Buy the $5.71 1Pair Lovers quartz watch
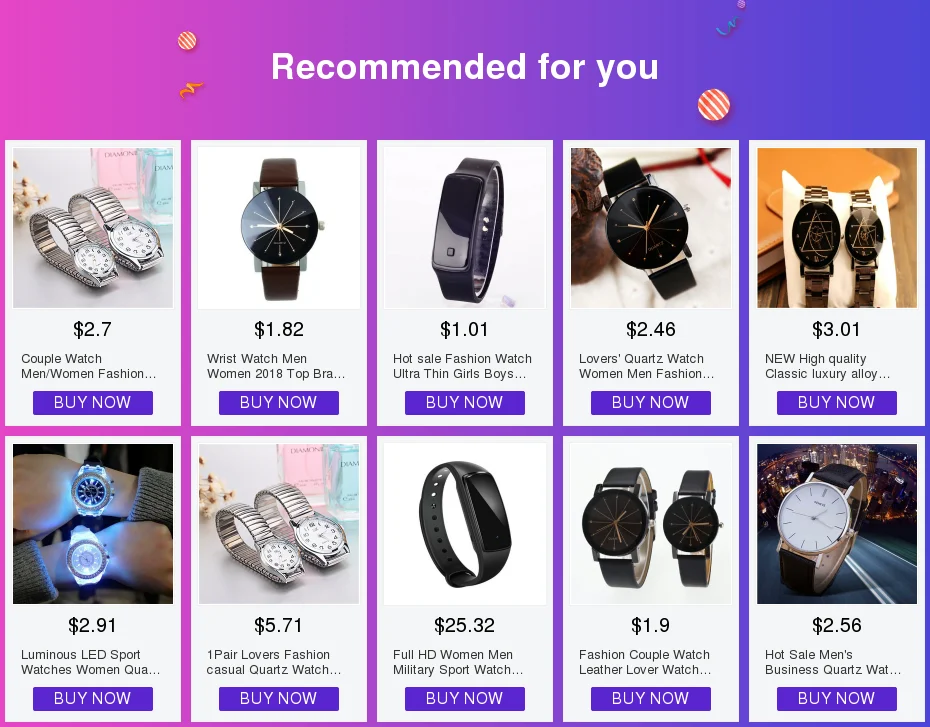Image resolution: width=930 pixels, height=727 pixels. click(x=279, y=699)
